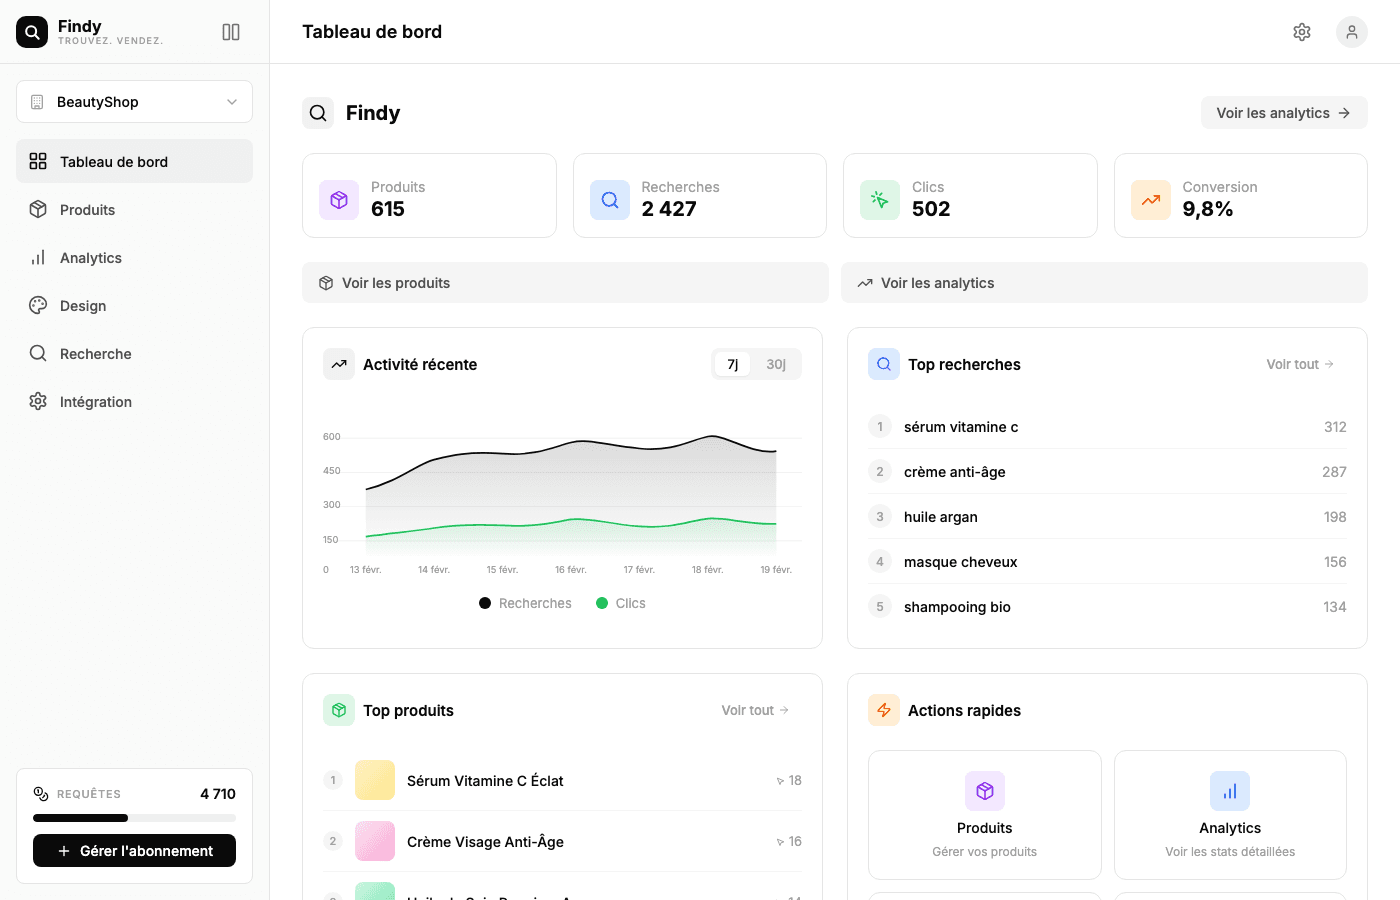Click the Top recherches search icon
The height and width of the screenshot is (900, 1400).
[x=884, y=364]
